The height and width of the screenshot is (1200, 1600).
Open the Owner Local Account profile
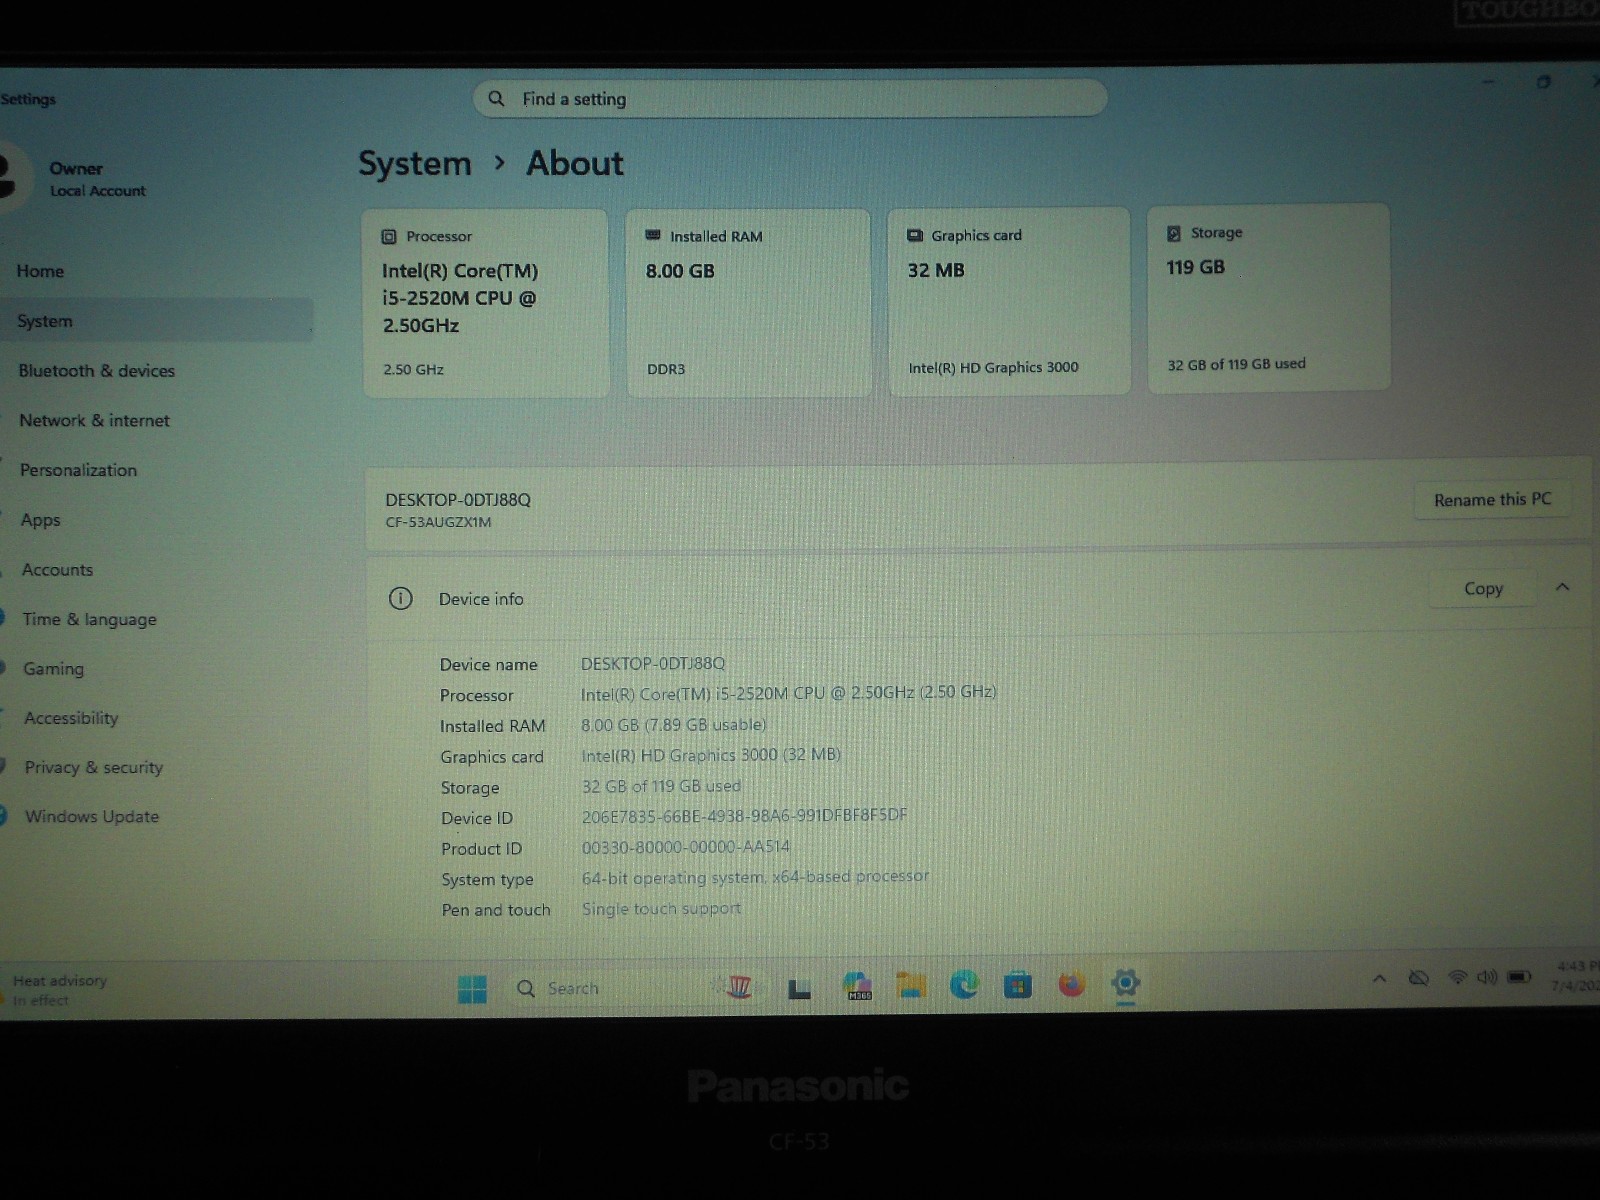coord(75,178)
